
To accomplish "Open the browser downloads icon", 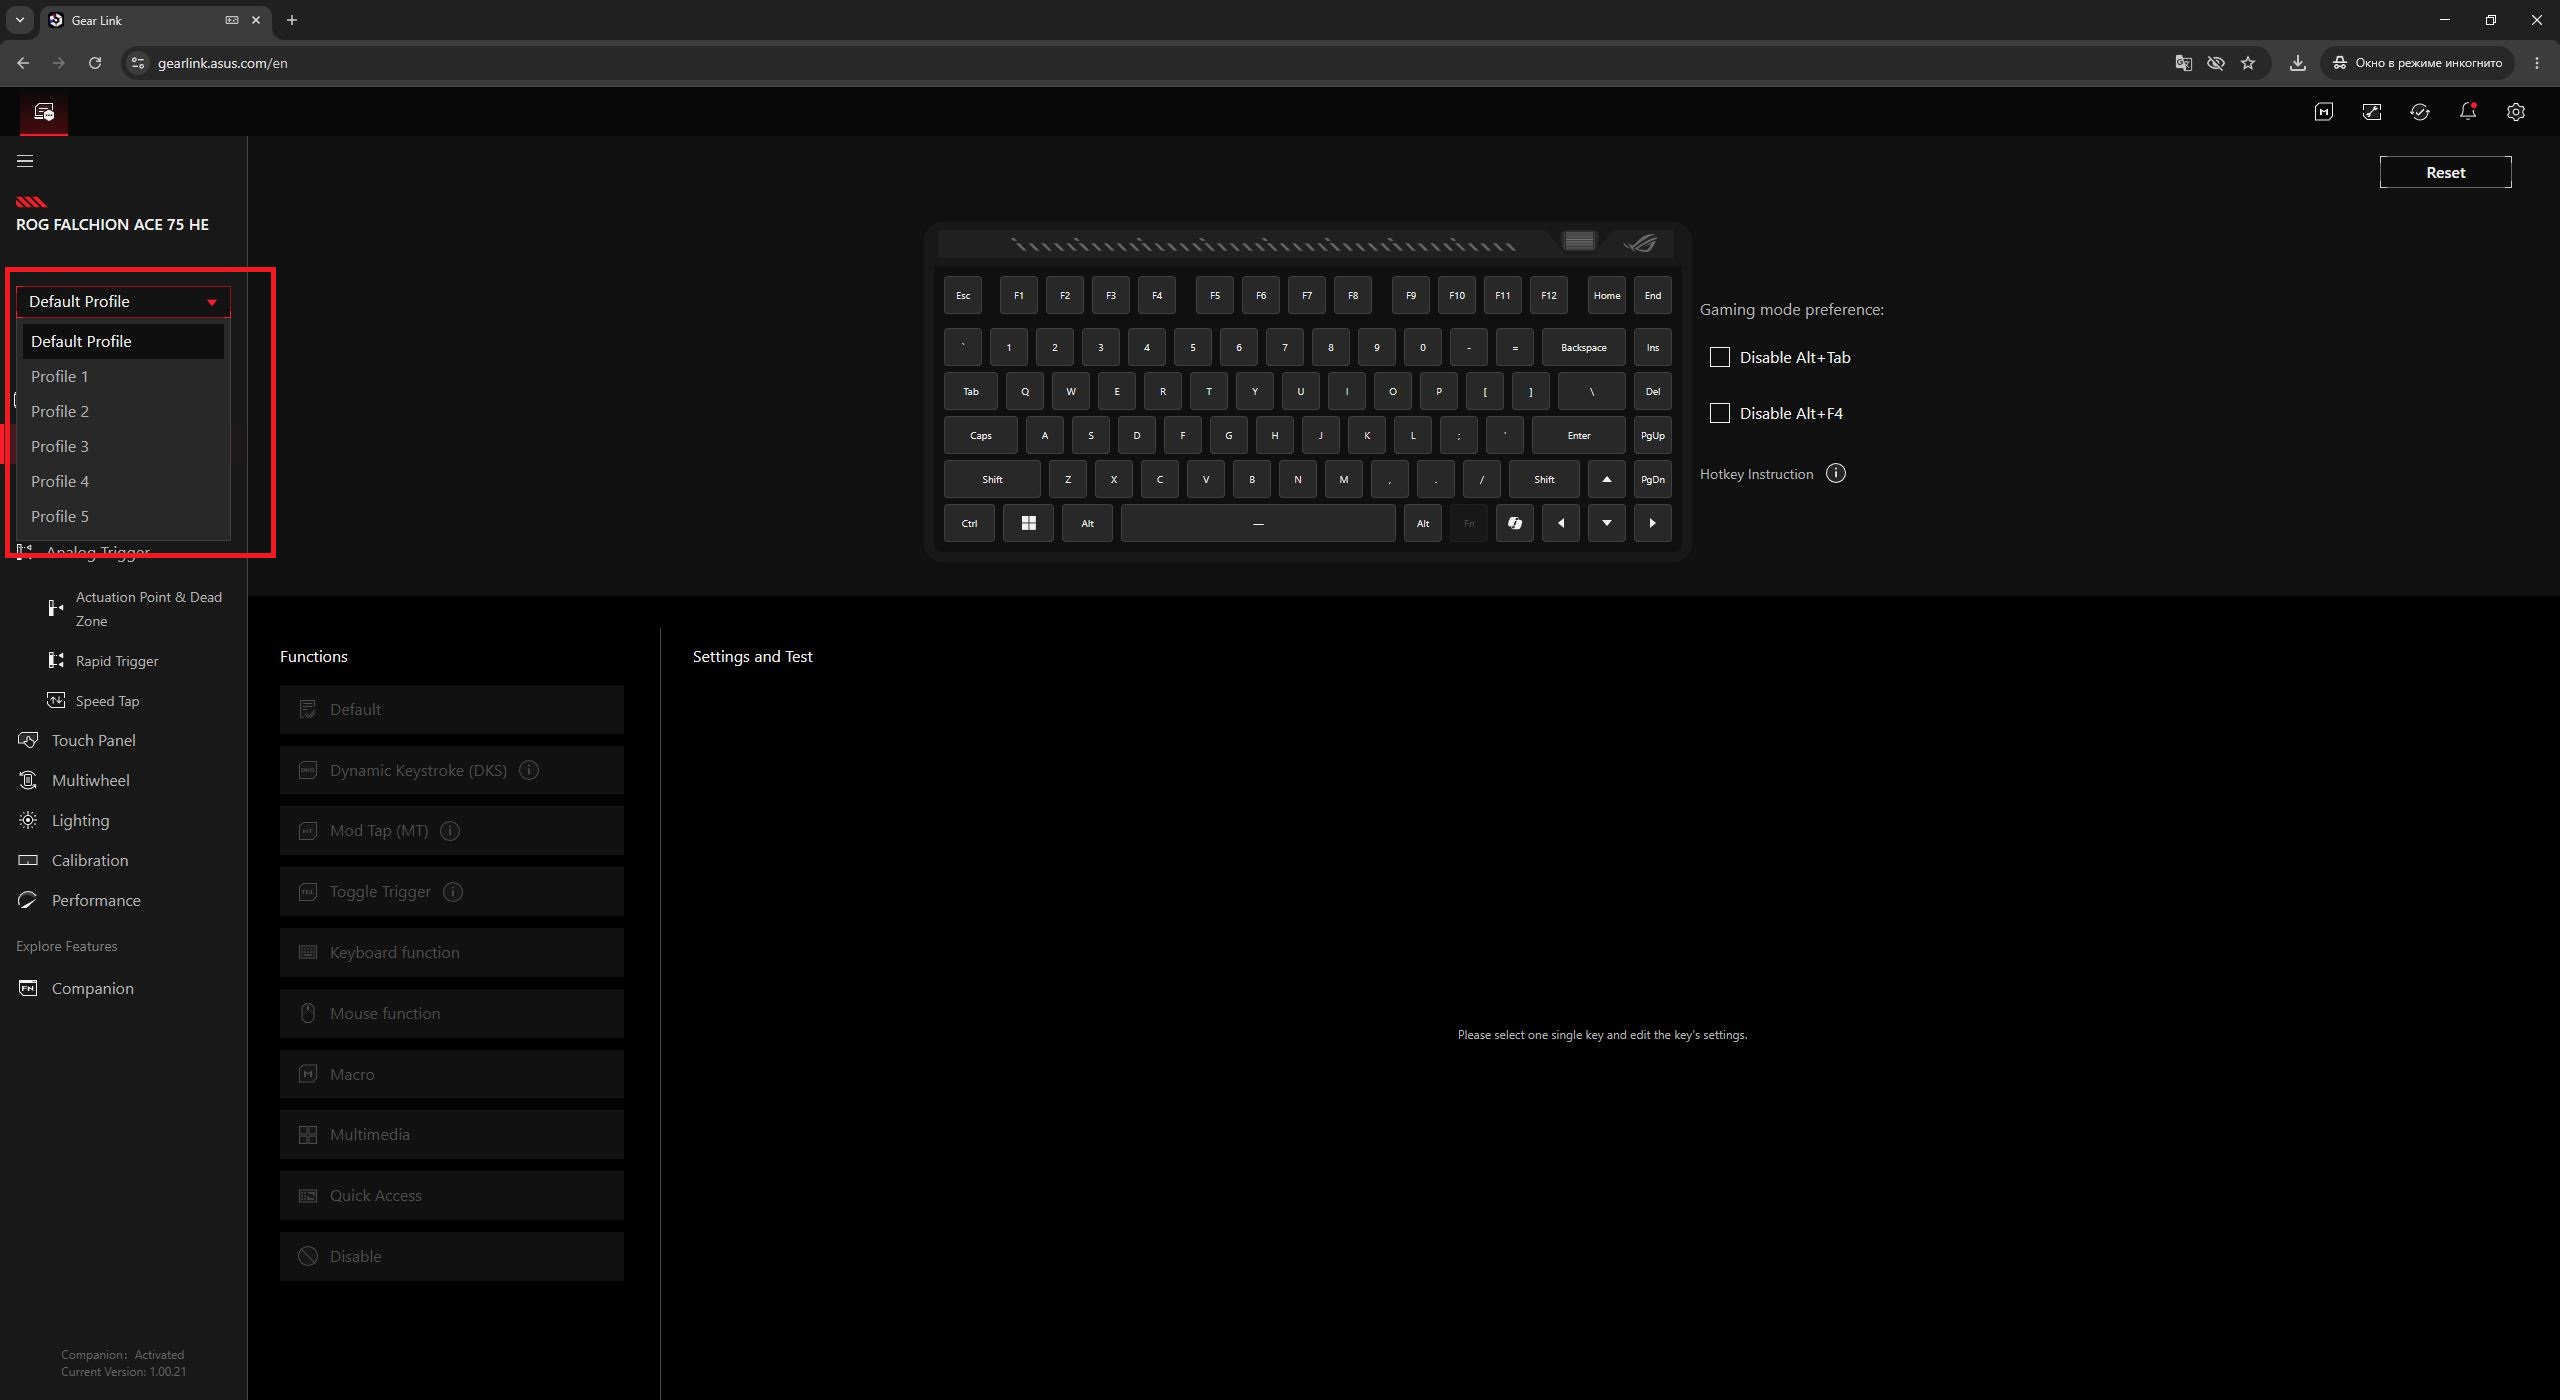I will [x=2298, y=63].
